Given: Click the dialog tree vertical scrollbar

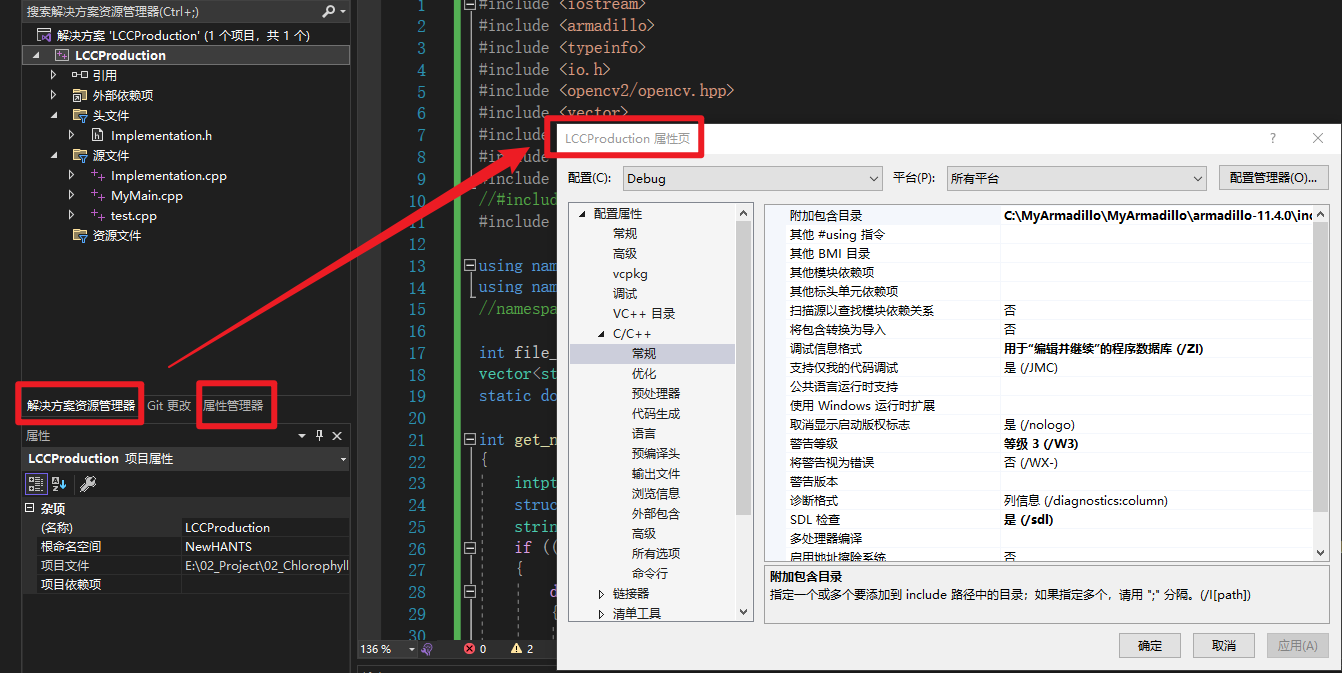Looking at the screenshot, I should [744, 414].
